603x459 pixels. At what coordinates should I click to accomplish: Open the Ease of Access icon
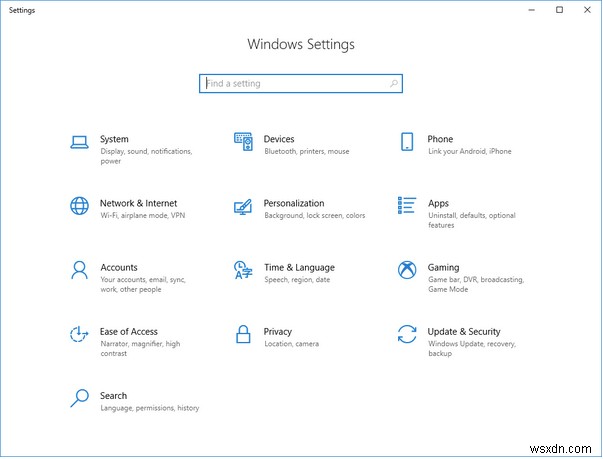pyautogui.click(x=79, y=334)
